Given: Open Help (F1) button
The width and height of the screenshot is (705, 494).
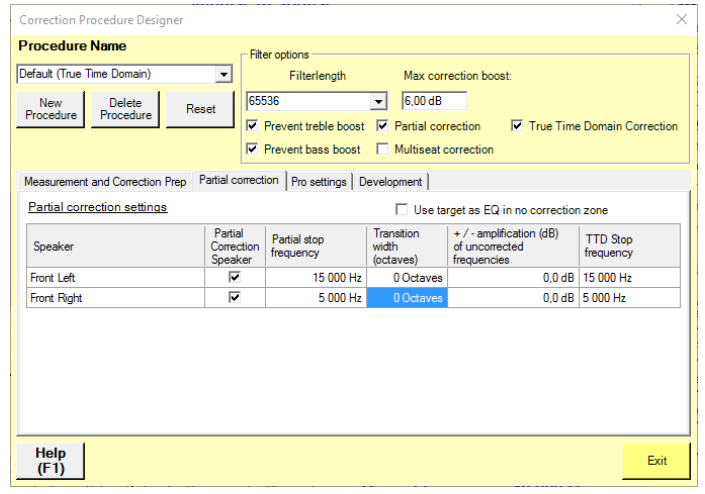Looking at the screenshot, I should point(50,460).
